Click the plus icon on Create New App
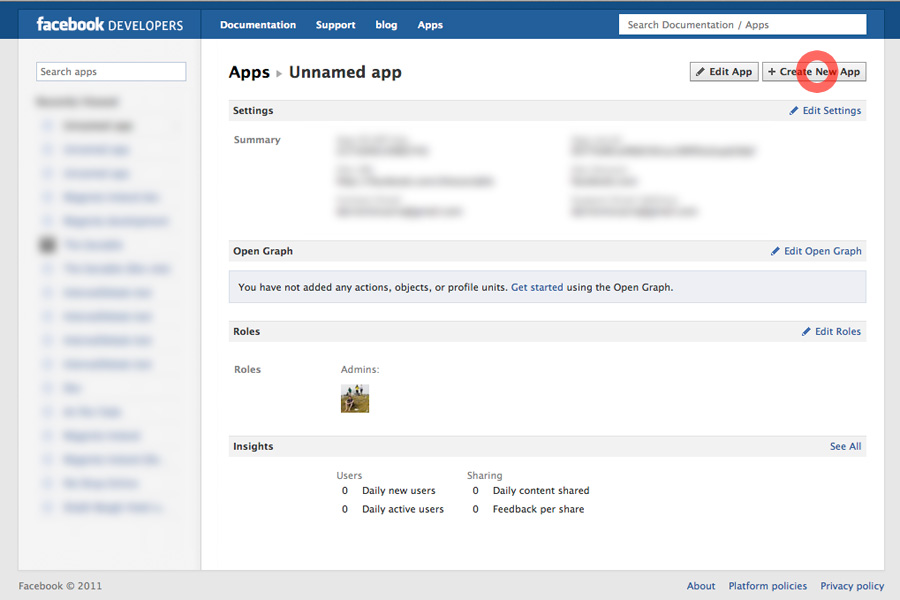 (771, 72)
